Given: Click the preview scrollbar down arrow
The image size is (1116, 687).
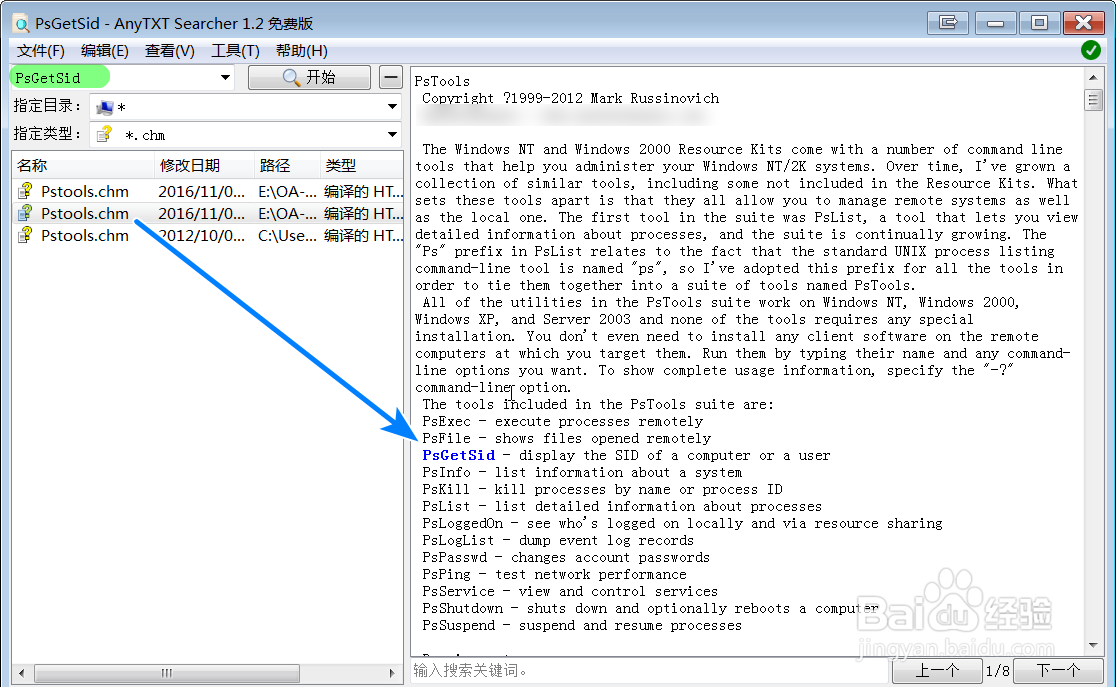Looking at the screenshot, I should coord(1093,646).
